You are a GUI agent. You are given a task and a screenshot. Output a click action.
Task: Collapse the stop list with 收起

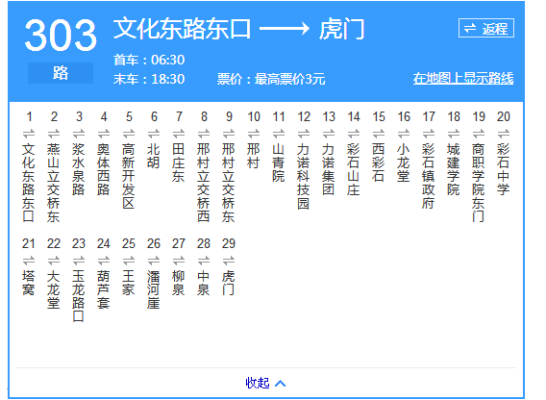click(266, 383)
